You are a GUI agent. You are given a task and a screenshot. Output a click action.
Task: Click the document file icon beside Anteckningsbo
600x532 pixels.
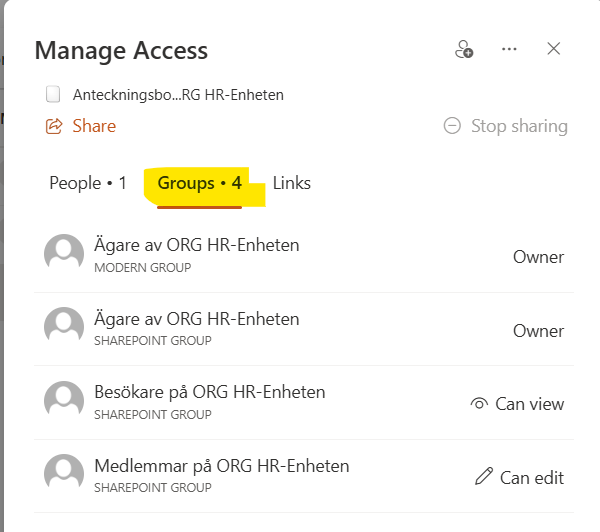[54, 95]
